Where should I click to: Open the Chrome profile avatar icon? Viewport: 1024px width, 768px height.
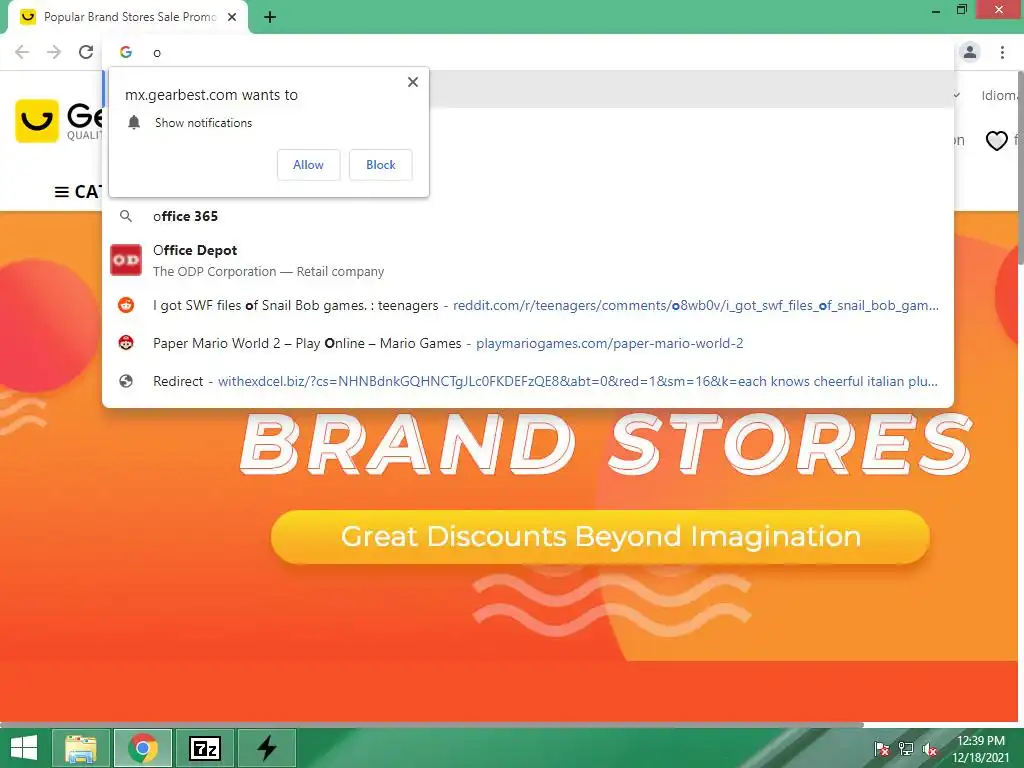(x=970, y=52)
